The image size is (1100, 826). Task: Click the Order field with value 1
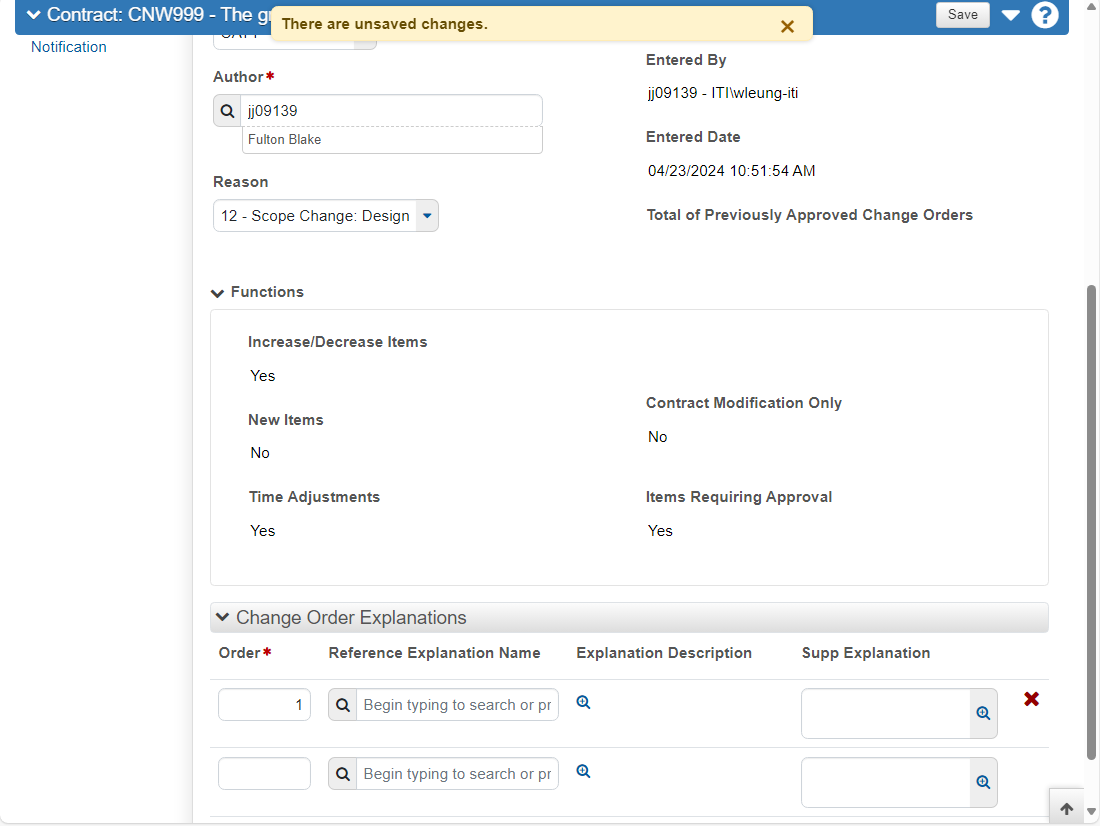pos(264,705)
